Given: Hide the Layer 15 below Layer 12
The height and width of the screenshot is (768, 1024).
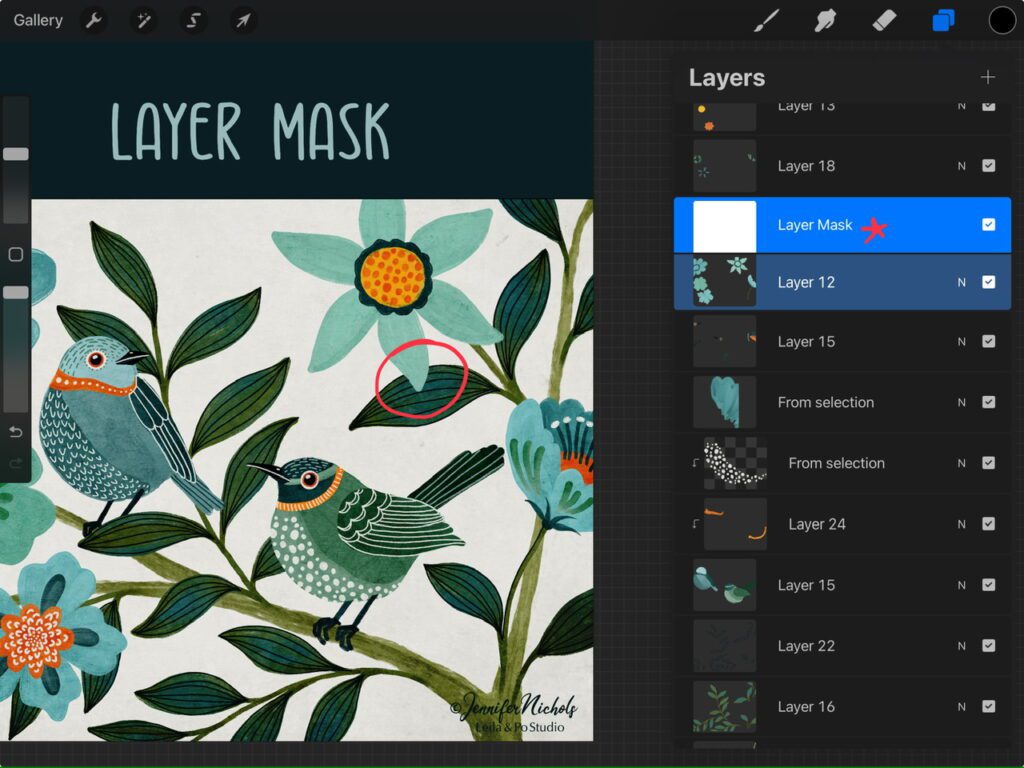Looking at the screenshot, I should (x=989, y=342).
